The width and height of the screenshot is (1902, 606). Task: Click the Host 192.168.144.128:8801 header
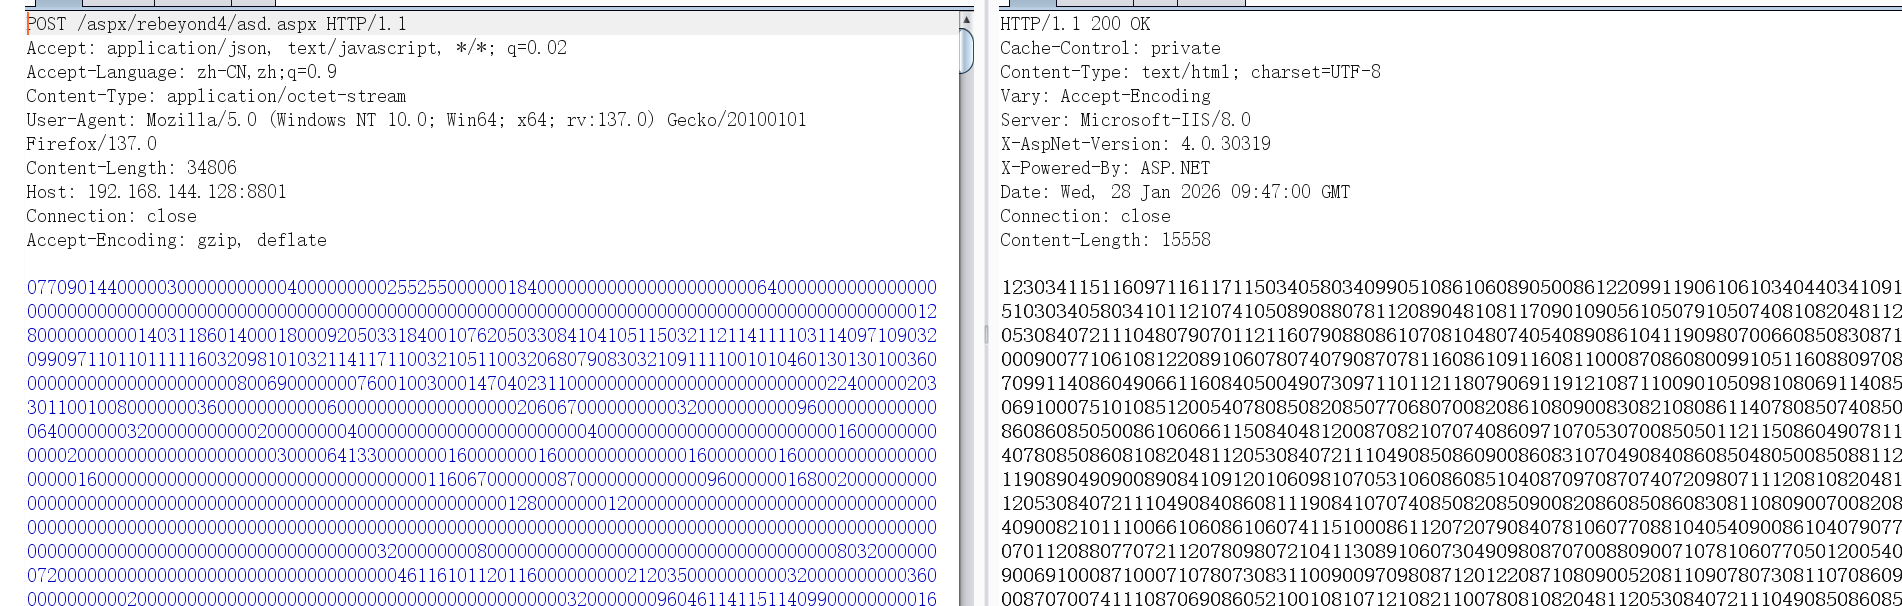[156, 192]
